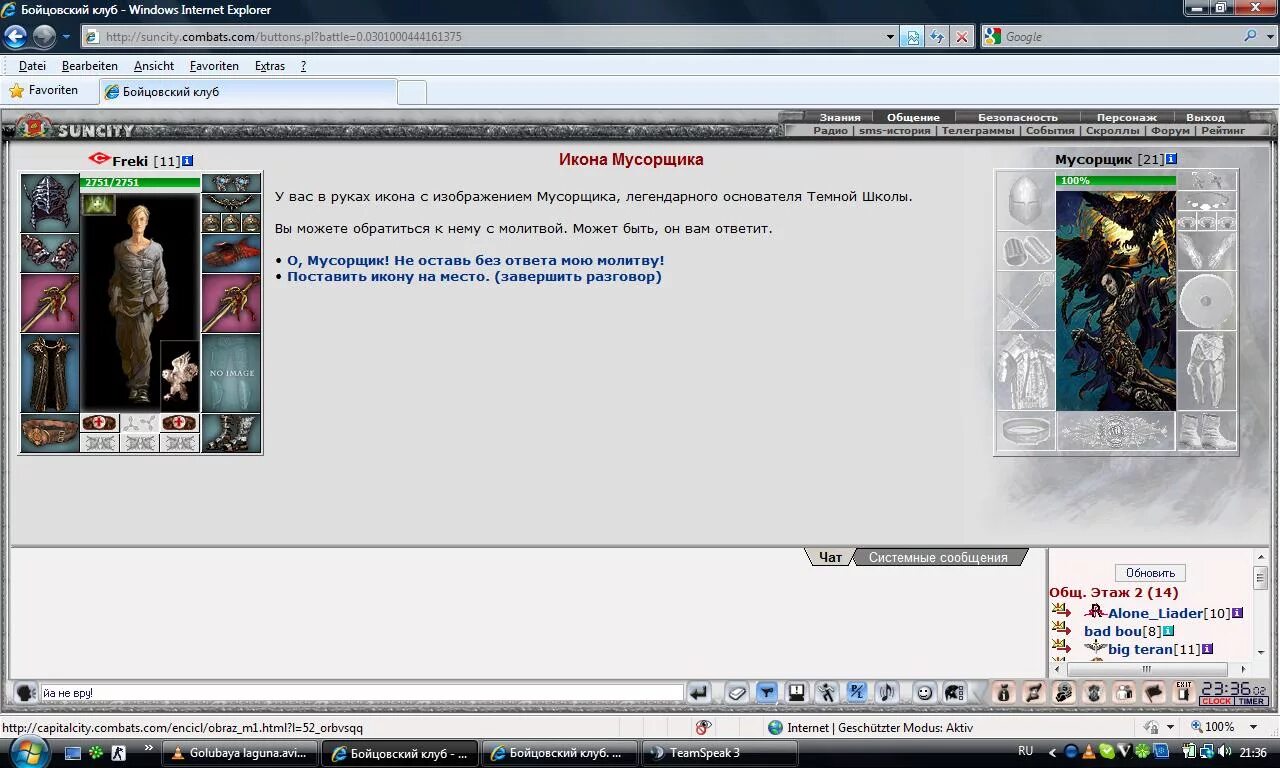Select 'Поставить икону на место' option
The height and width of the screenshot is (768, 1280).
coord(474,276)
